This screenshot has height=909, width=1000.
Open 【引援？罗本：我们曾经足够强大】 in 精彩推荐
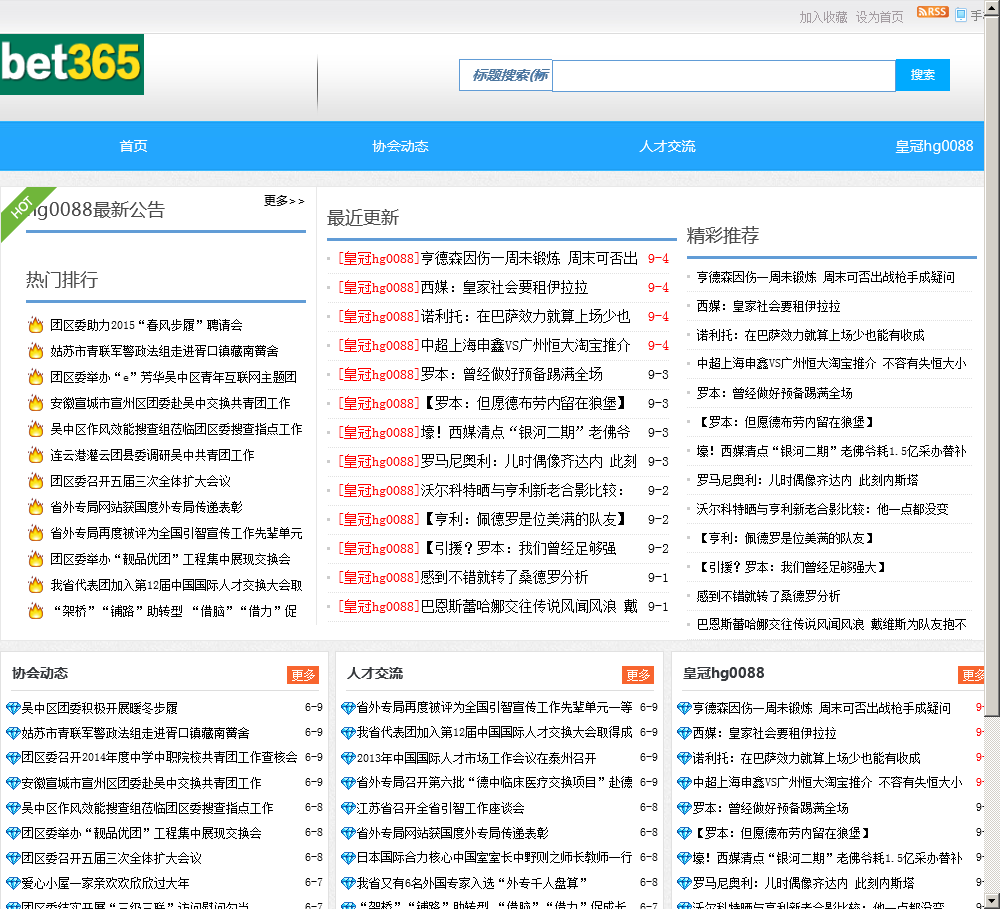[791, 567]
